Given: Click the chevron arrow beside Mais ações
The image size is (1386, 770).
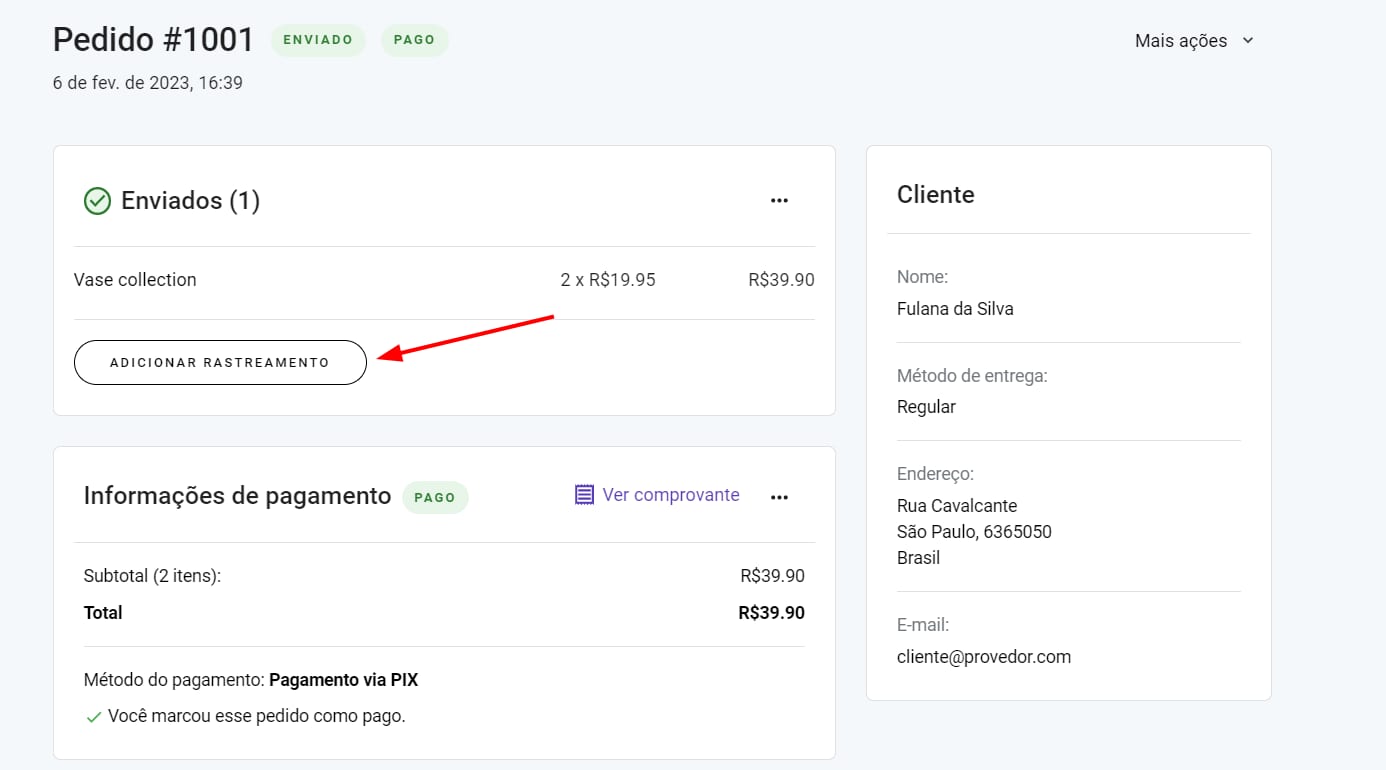Looking at the screenshot, I should pyautogui.click(x=1247, y=41).
